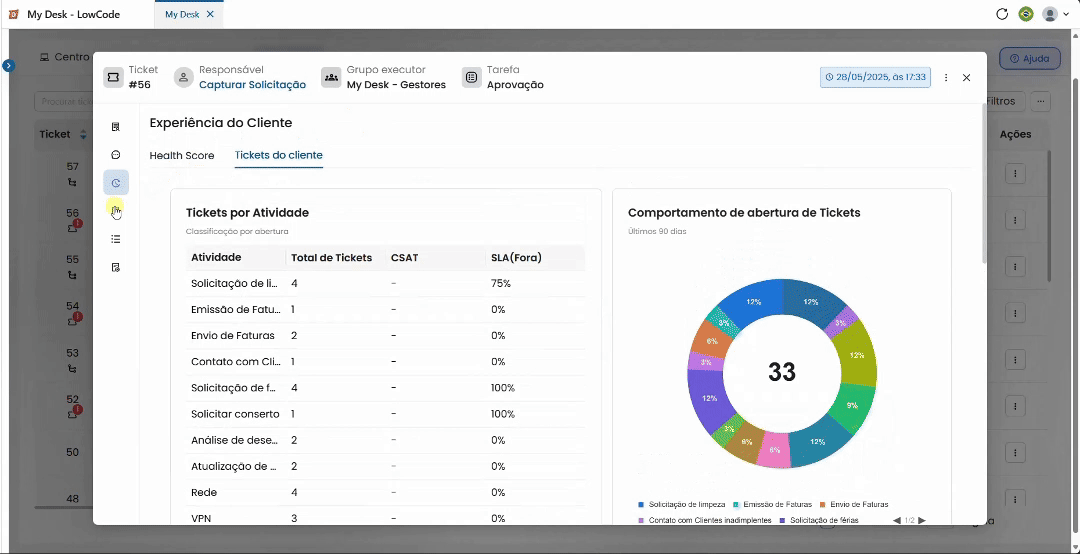This screenshot has height=554, width=1080.
Task: Toggle Envio de Faturas legend swatch
Action: (823, 504)
